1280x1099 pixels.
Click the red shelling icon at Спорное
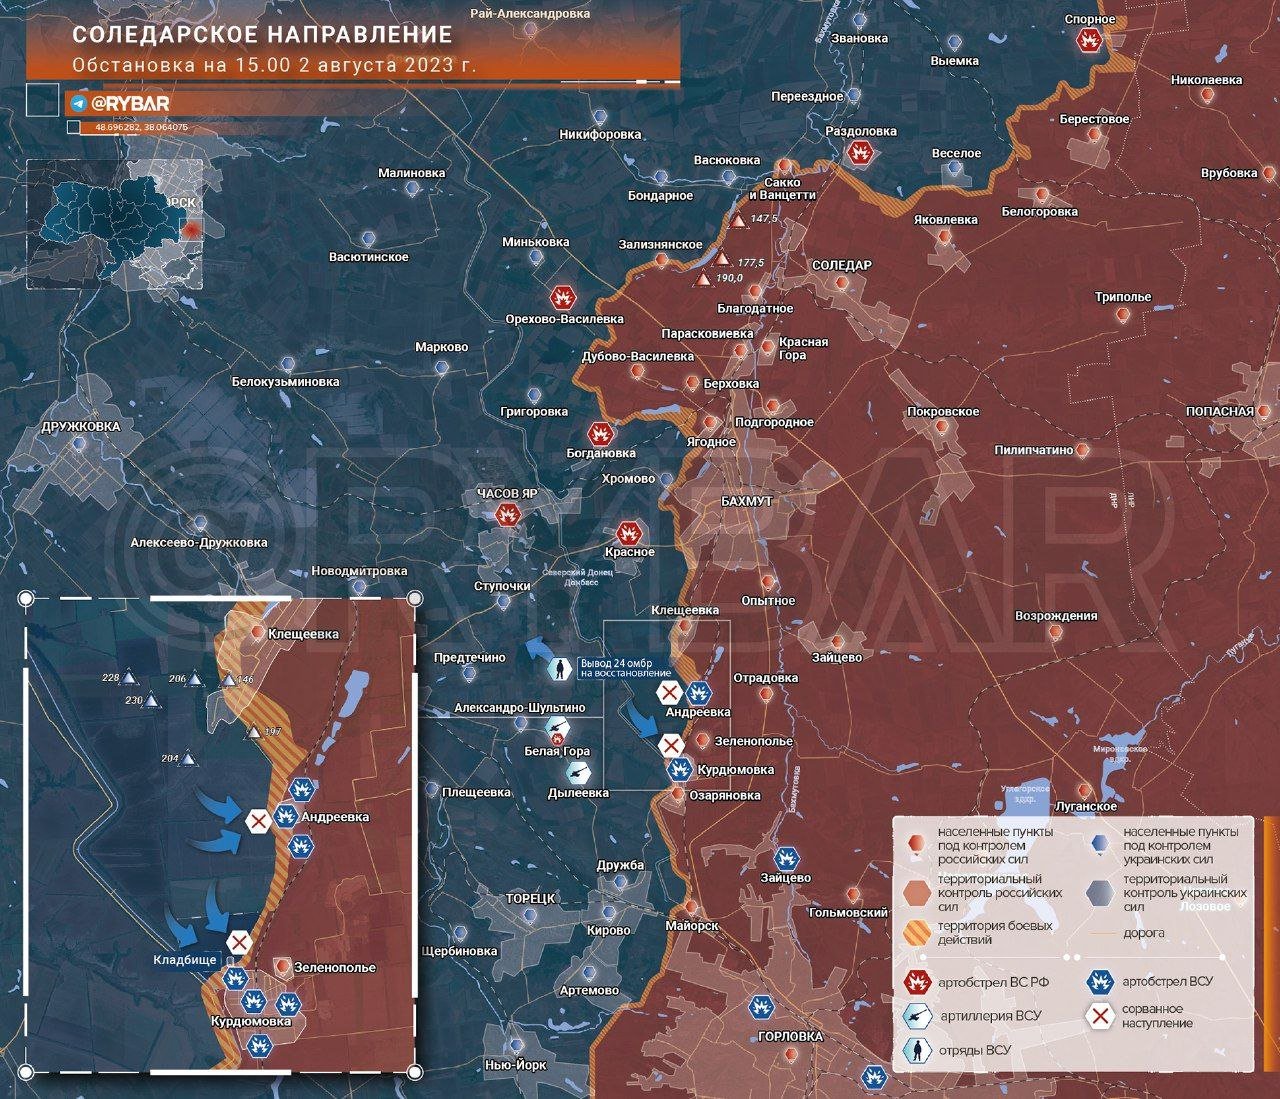1089,40
